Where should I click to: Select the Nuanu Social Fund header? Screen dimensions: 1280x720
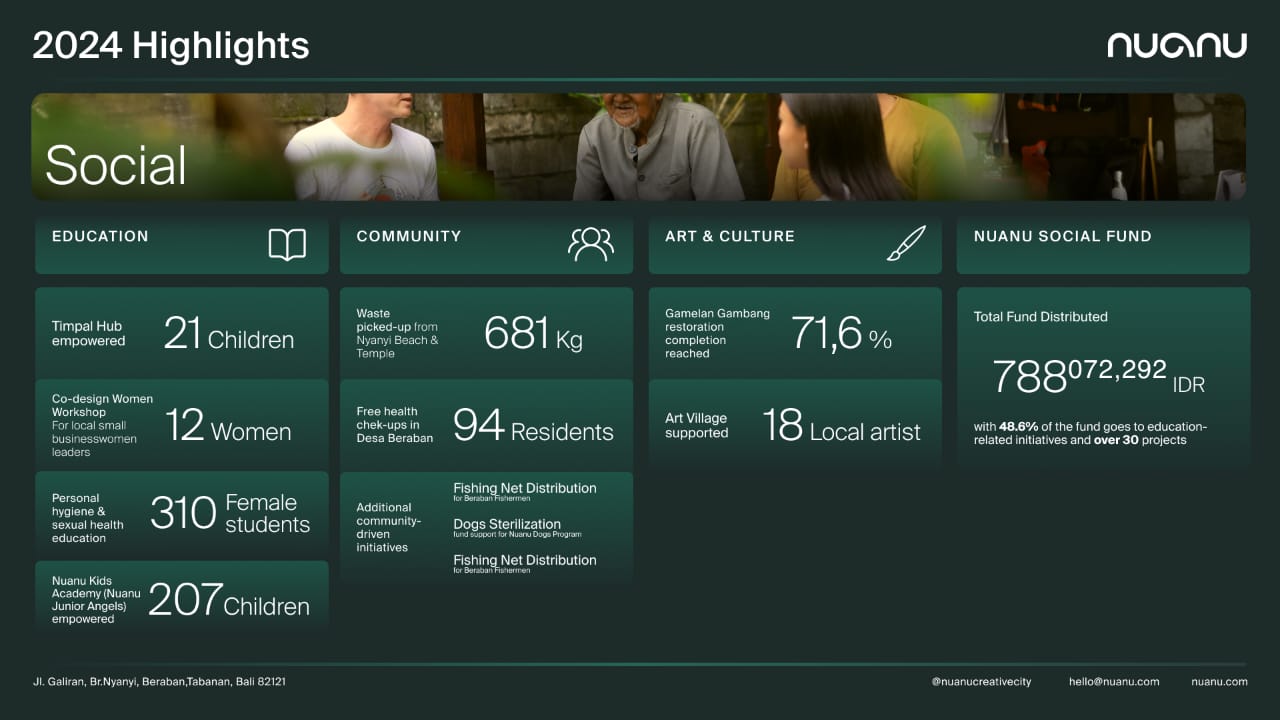coord(1062,237)
